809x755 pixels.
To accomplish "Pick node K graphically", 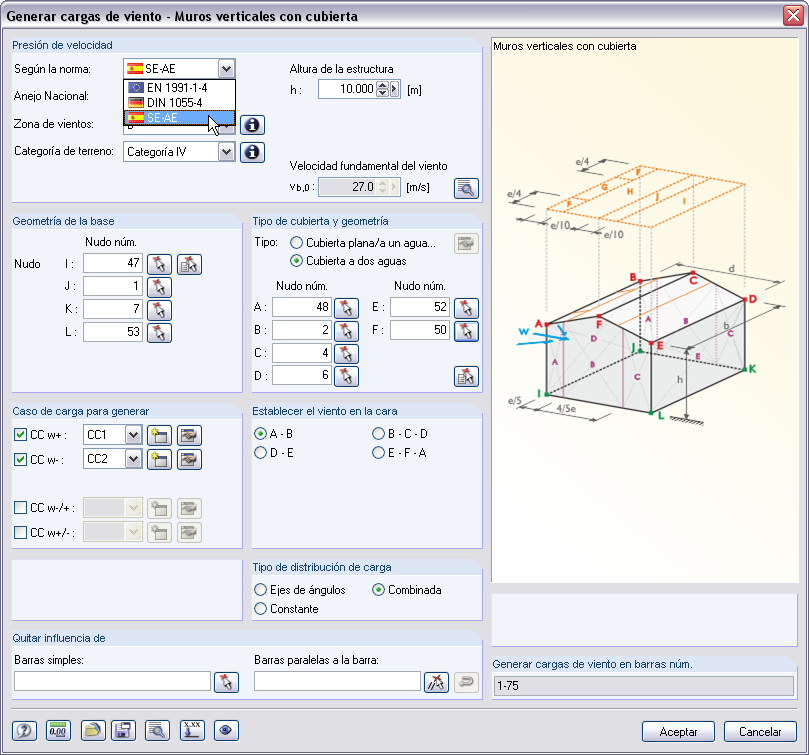I will [x=159, y=310].
